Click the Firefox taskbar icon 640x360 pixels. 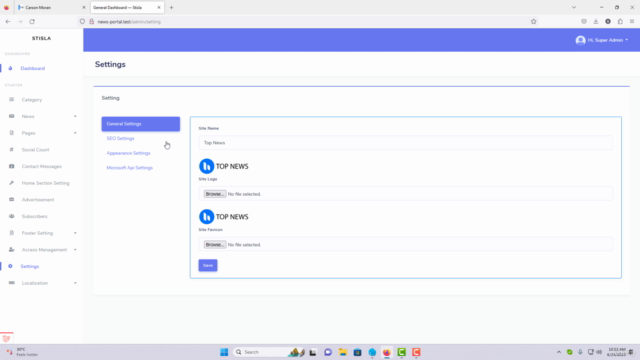pyautogui.click(x=387, y=352)
